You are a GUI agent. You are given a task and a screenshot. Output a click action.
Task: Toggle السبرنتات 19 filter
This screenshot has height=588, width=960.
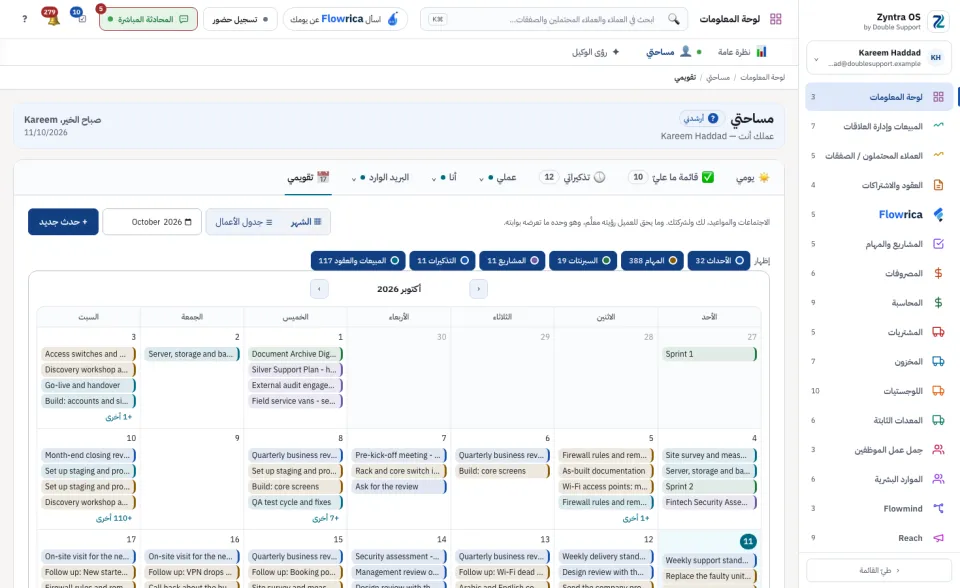click(583, 261)
